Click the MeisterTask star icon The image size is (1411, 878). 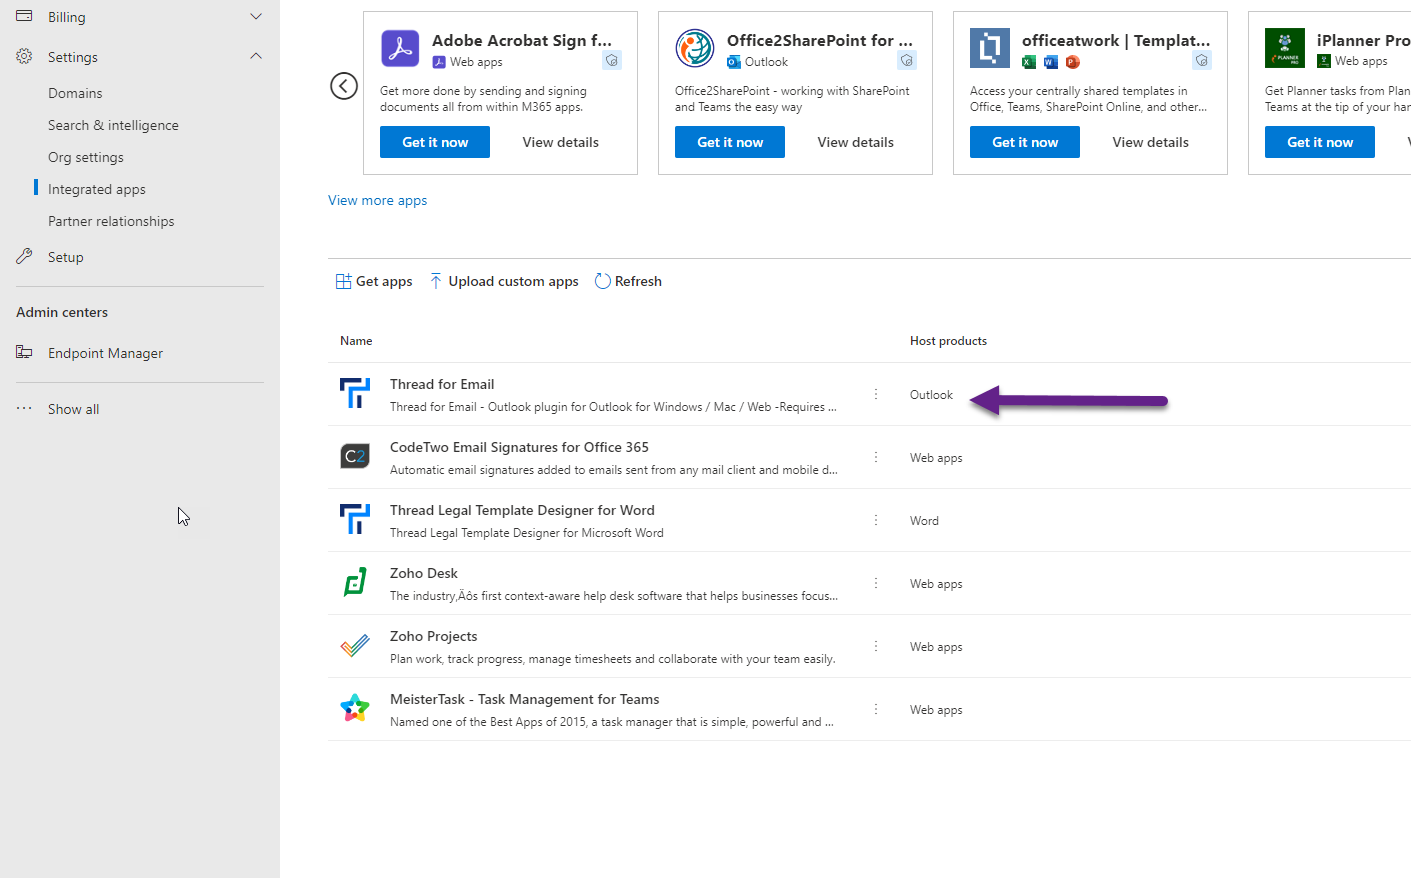(x=355, y=708)
